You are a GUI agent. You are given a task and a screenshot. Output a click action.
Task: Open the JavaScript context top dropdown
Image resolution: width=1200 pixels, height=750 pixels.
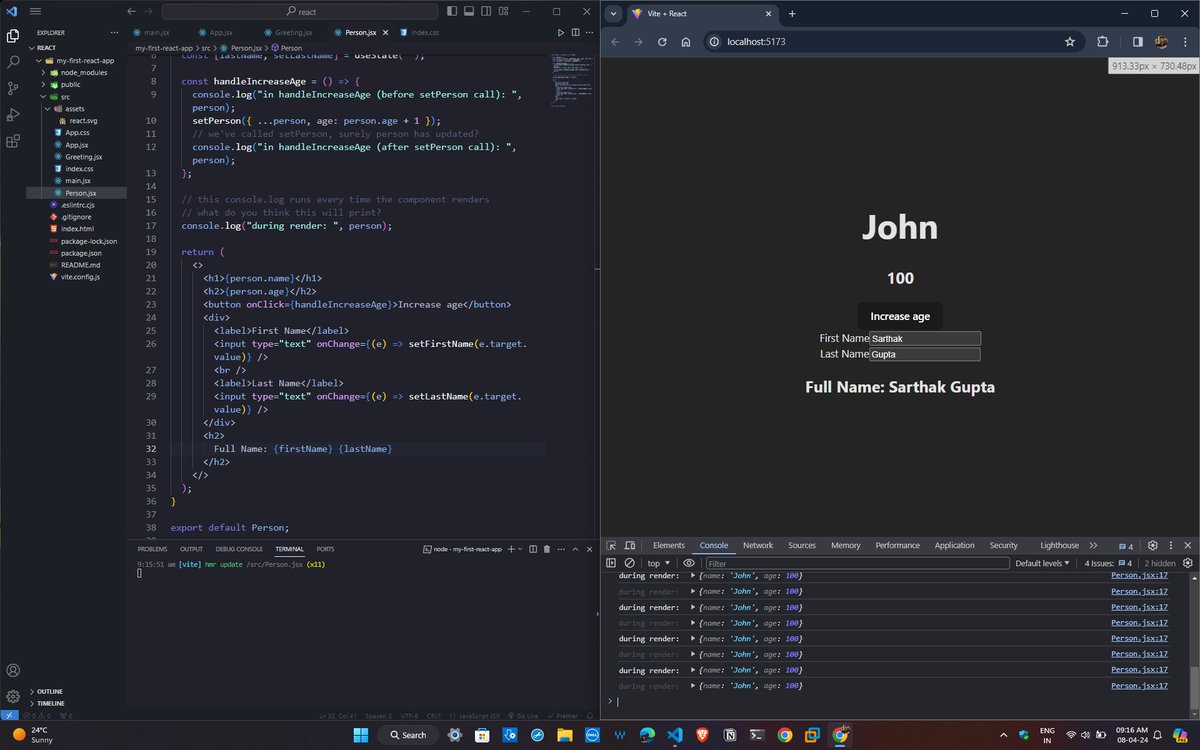tap(659, 563)
